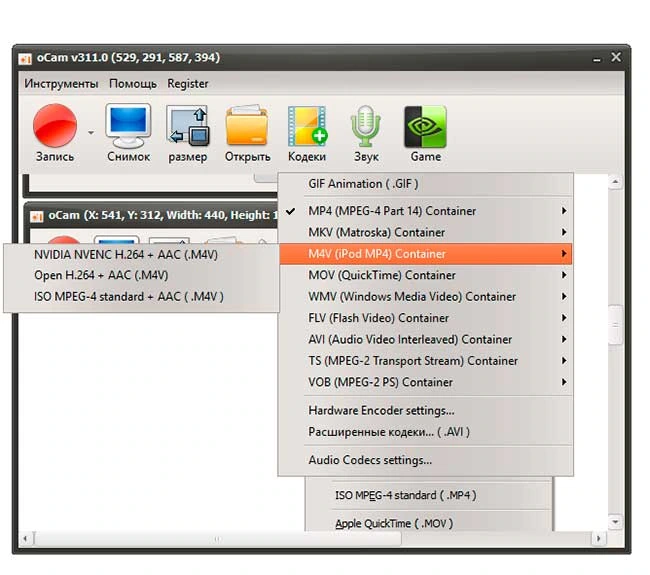The image size is (650, 575).
Task: Select GIF Animation (.GIF) format
Action: pos(426,184)
